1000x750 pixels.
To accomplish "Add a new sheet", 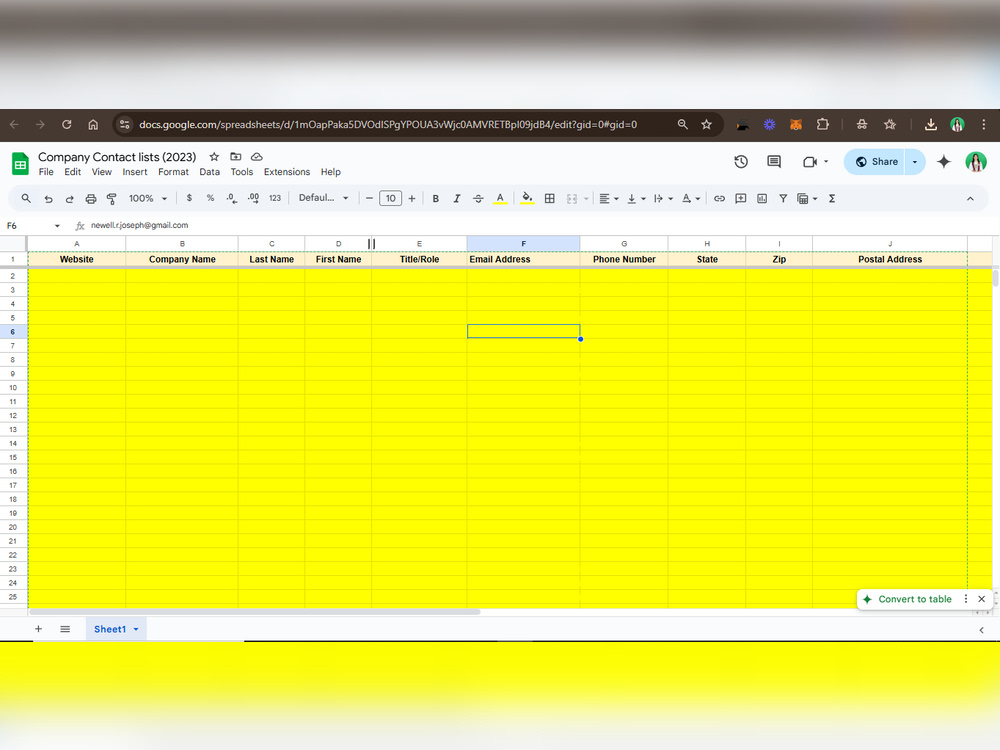I will [38, 629].
